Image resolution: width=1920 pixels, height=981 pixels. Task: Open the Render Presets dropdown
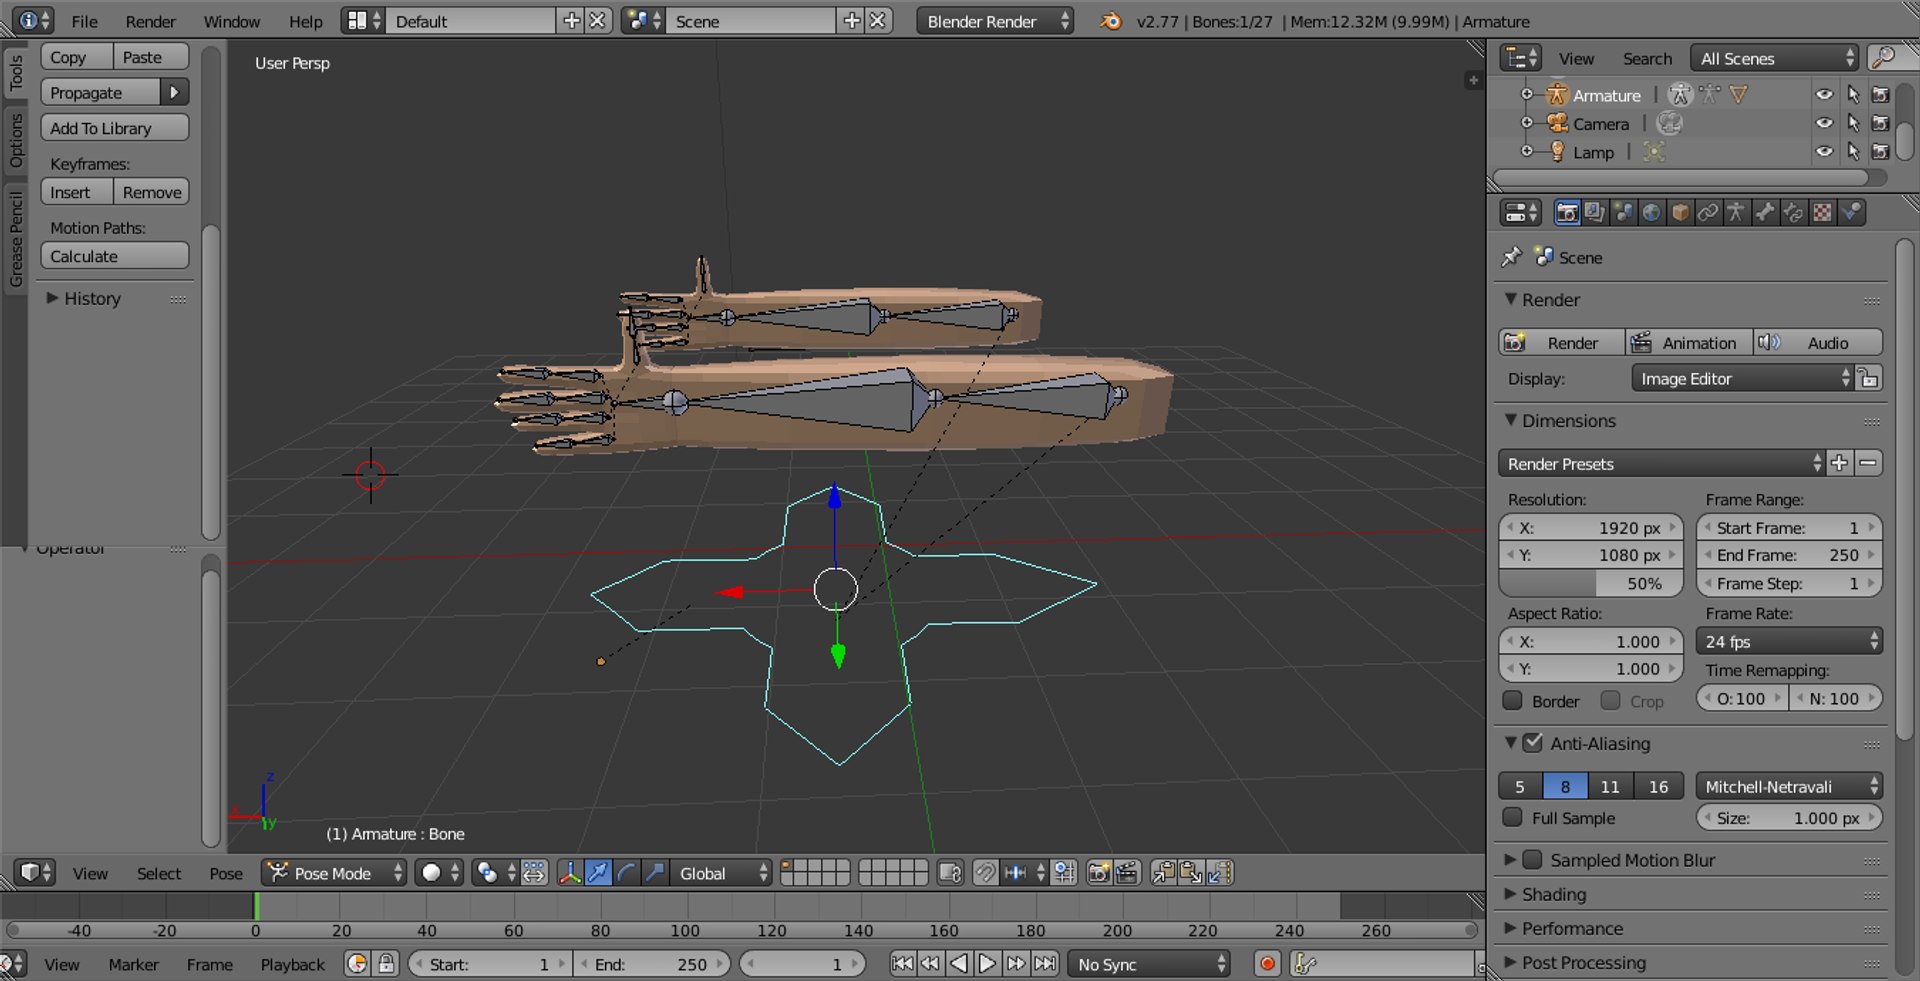pyautogui.click(x=1661, y=463)
